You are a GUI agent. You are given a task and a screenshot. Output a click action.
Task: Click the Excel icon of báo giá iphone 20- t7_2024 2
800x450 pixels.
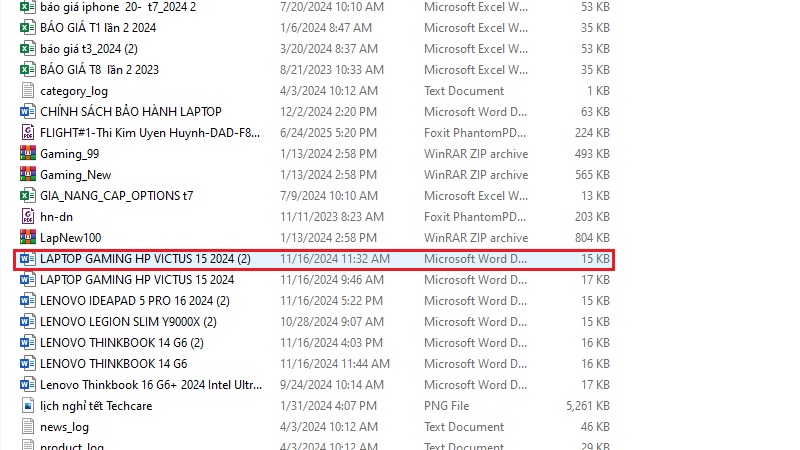point(28,7)
